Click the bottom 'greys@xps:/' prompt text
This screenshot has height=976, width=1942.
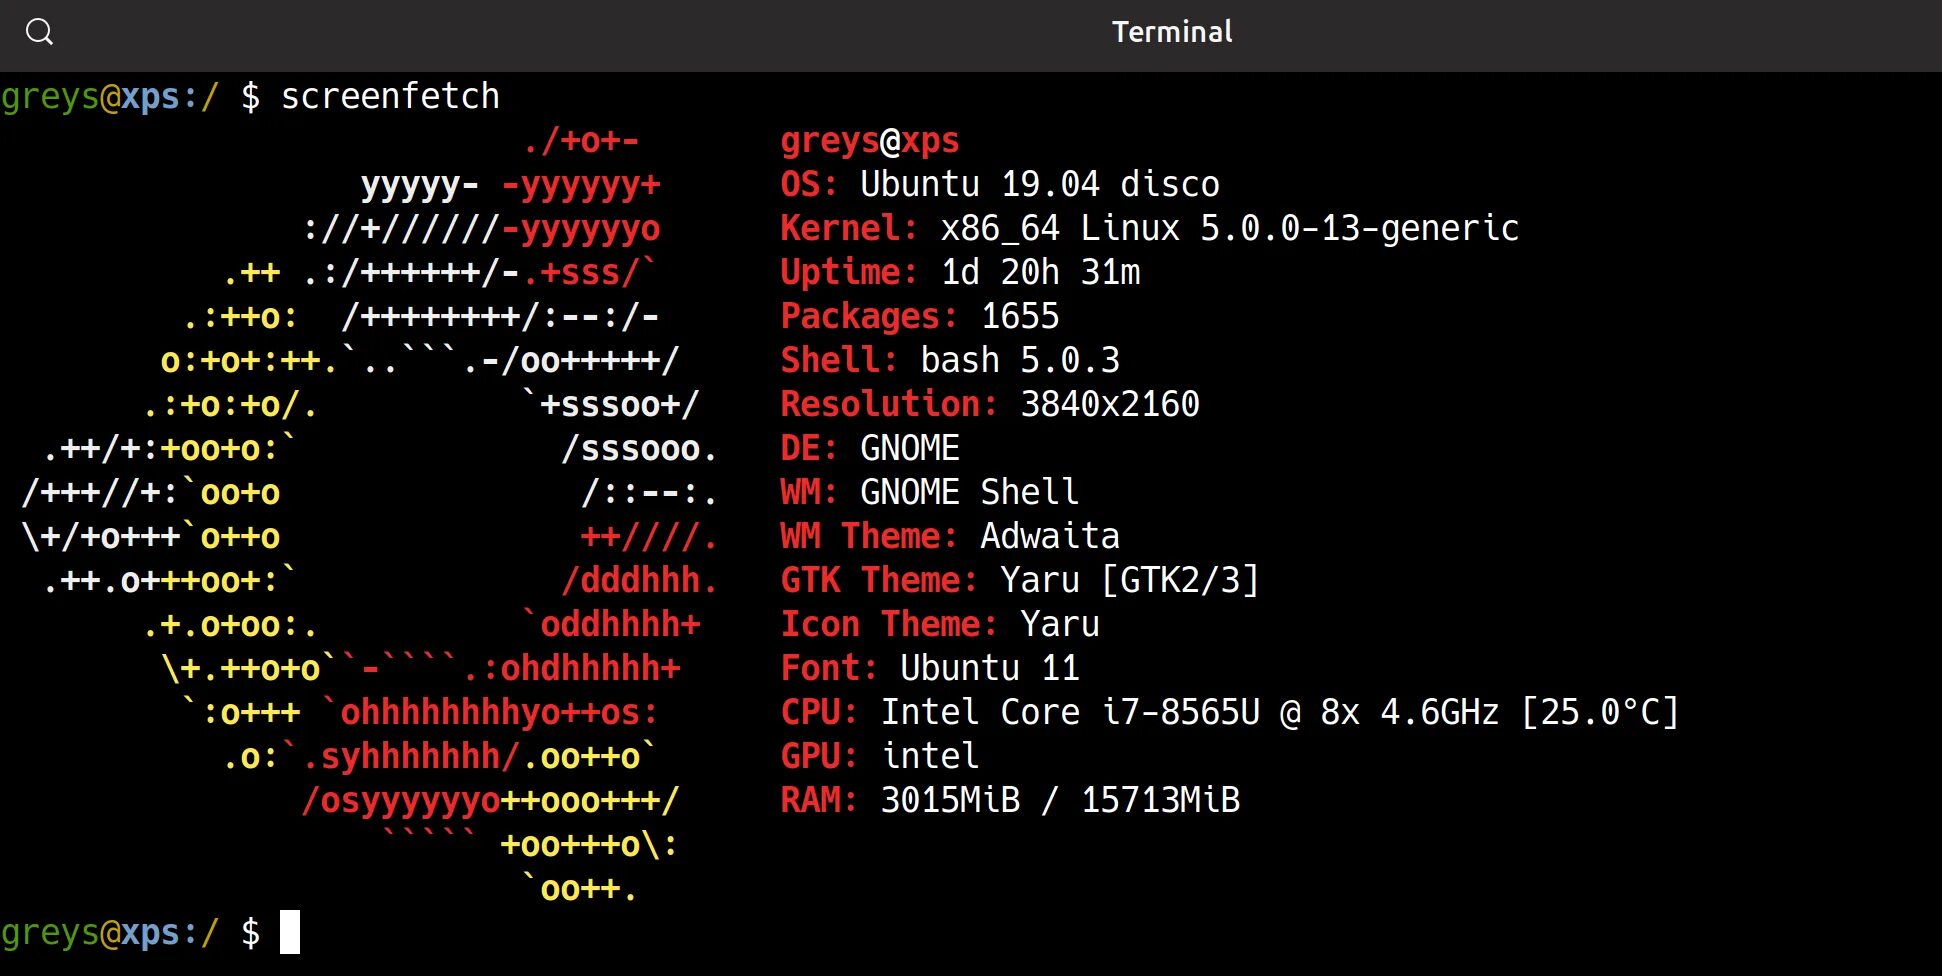(x=110, y=933)
